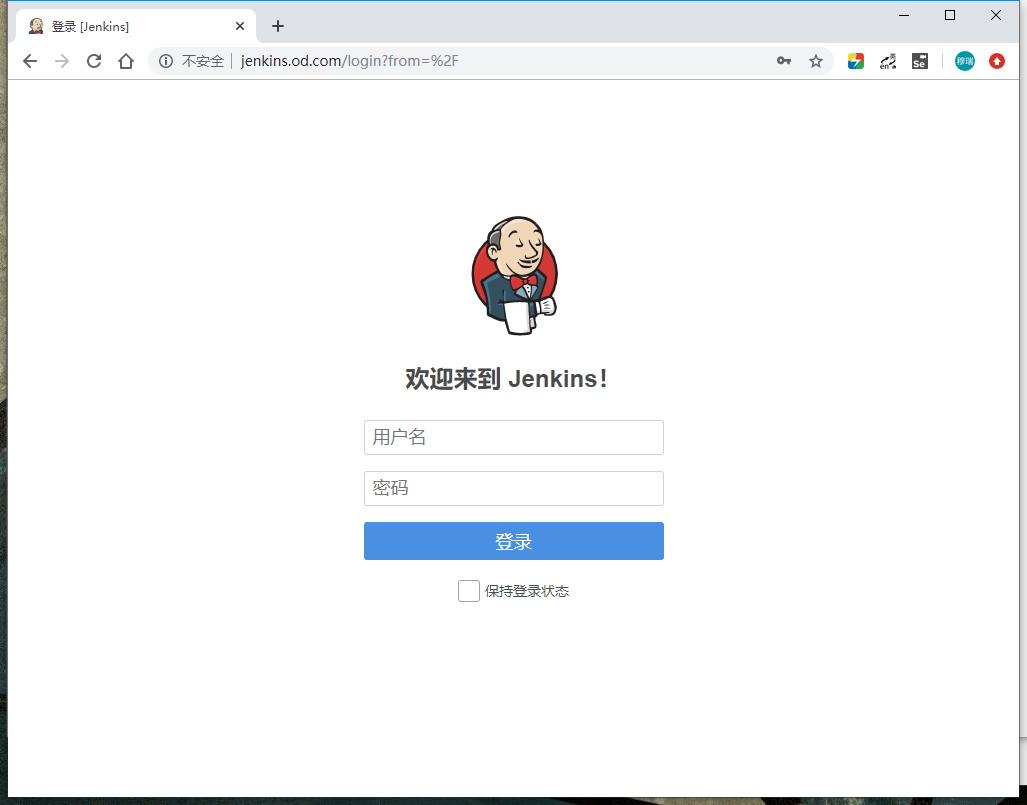Viewport: 1027px width, 805px height.
Task: Click the jenkins.od.com address bar URL
Action: coord(349,61)
